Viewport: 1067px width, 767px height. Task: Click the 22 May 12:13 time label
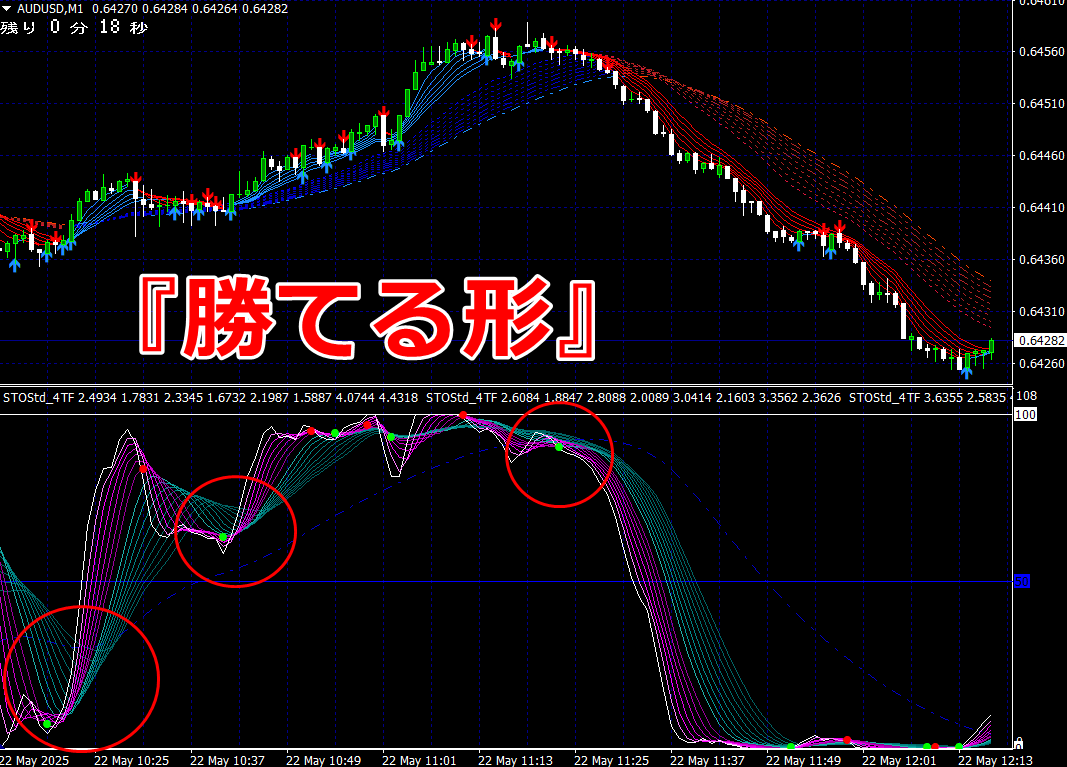tap(995, 760)
